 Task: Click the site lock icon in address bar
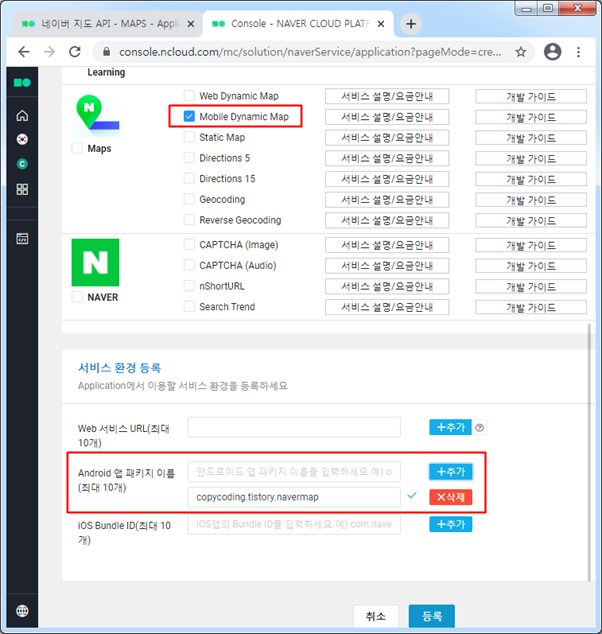pos(106,52)
